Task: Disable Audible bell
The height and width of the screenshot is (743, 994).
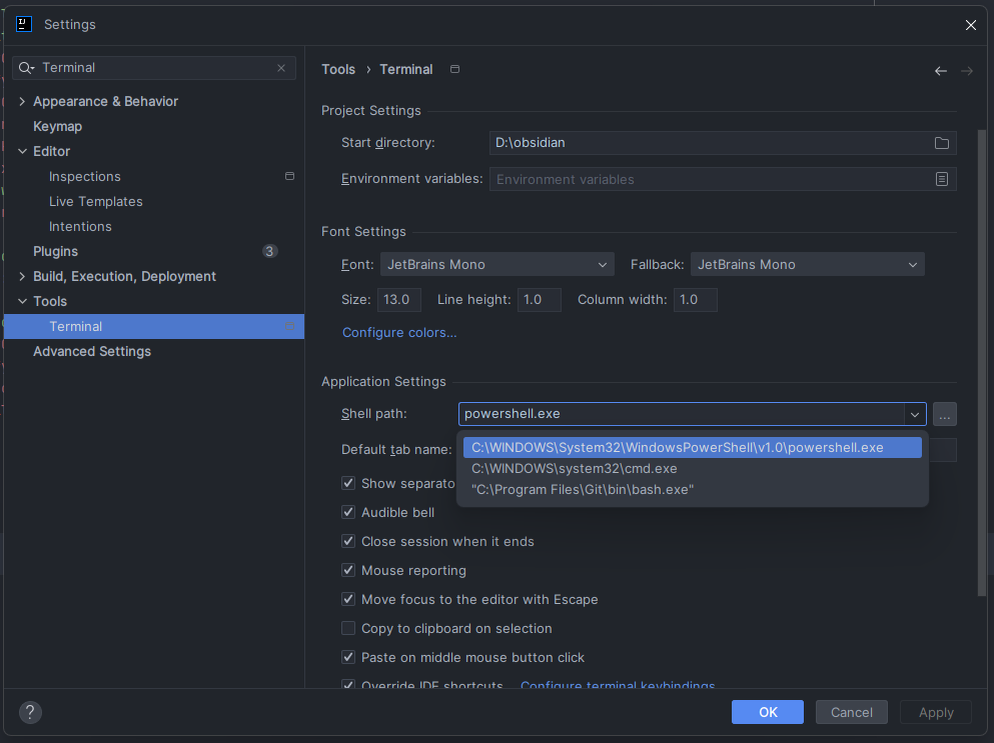Action: coord(348,512)
